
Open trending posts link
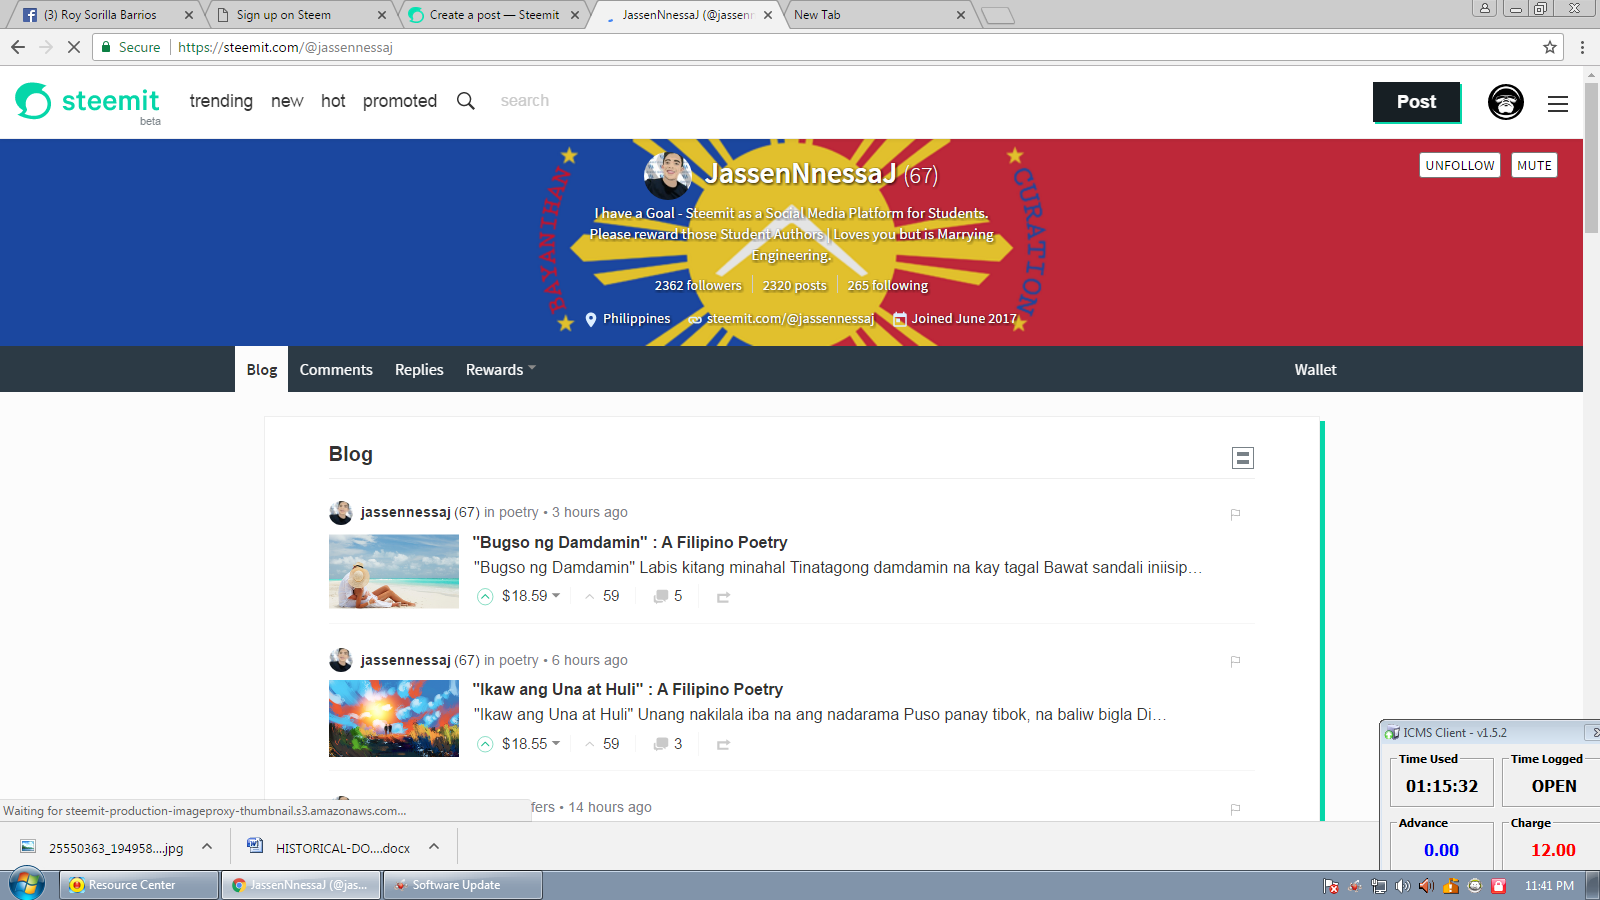click(221, 101)
